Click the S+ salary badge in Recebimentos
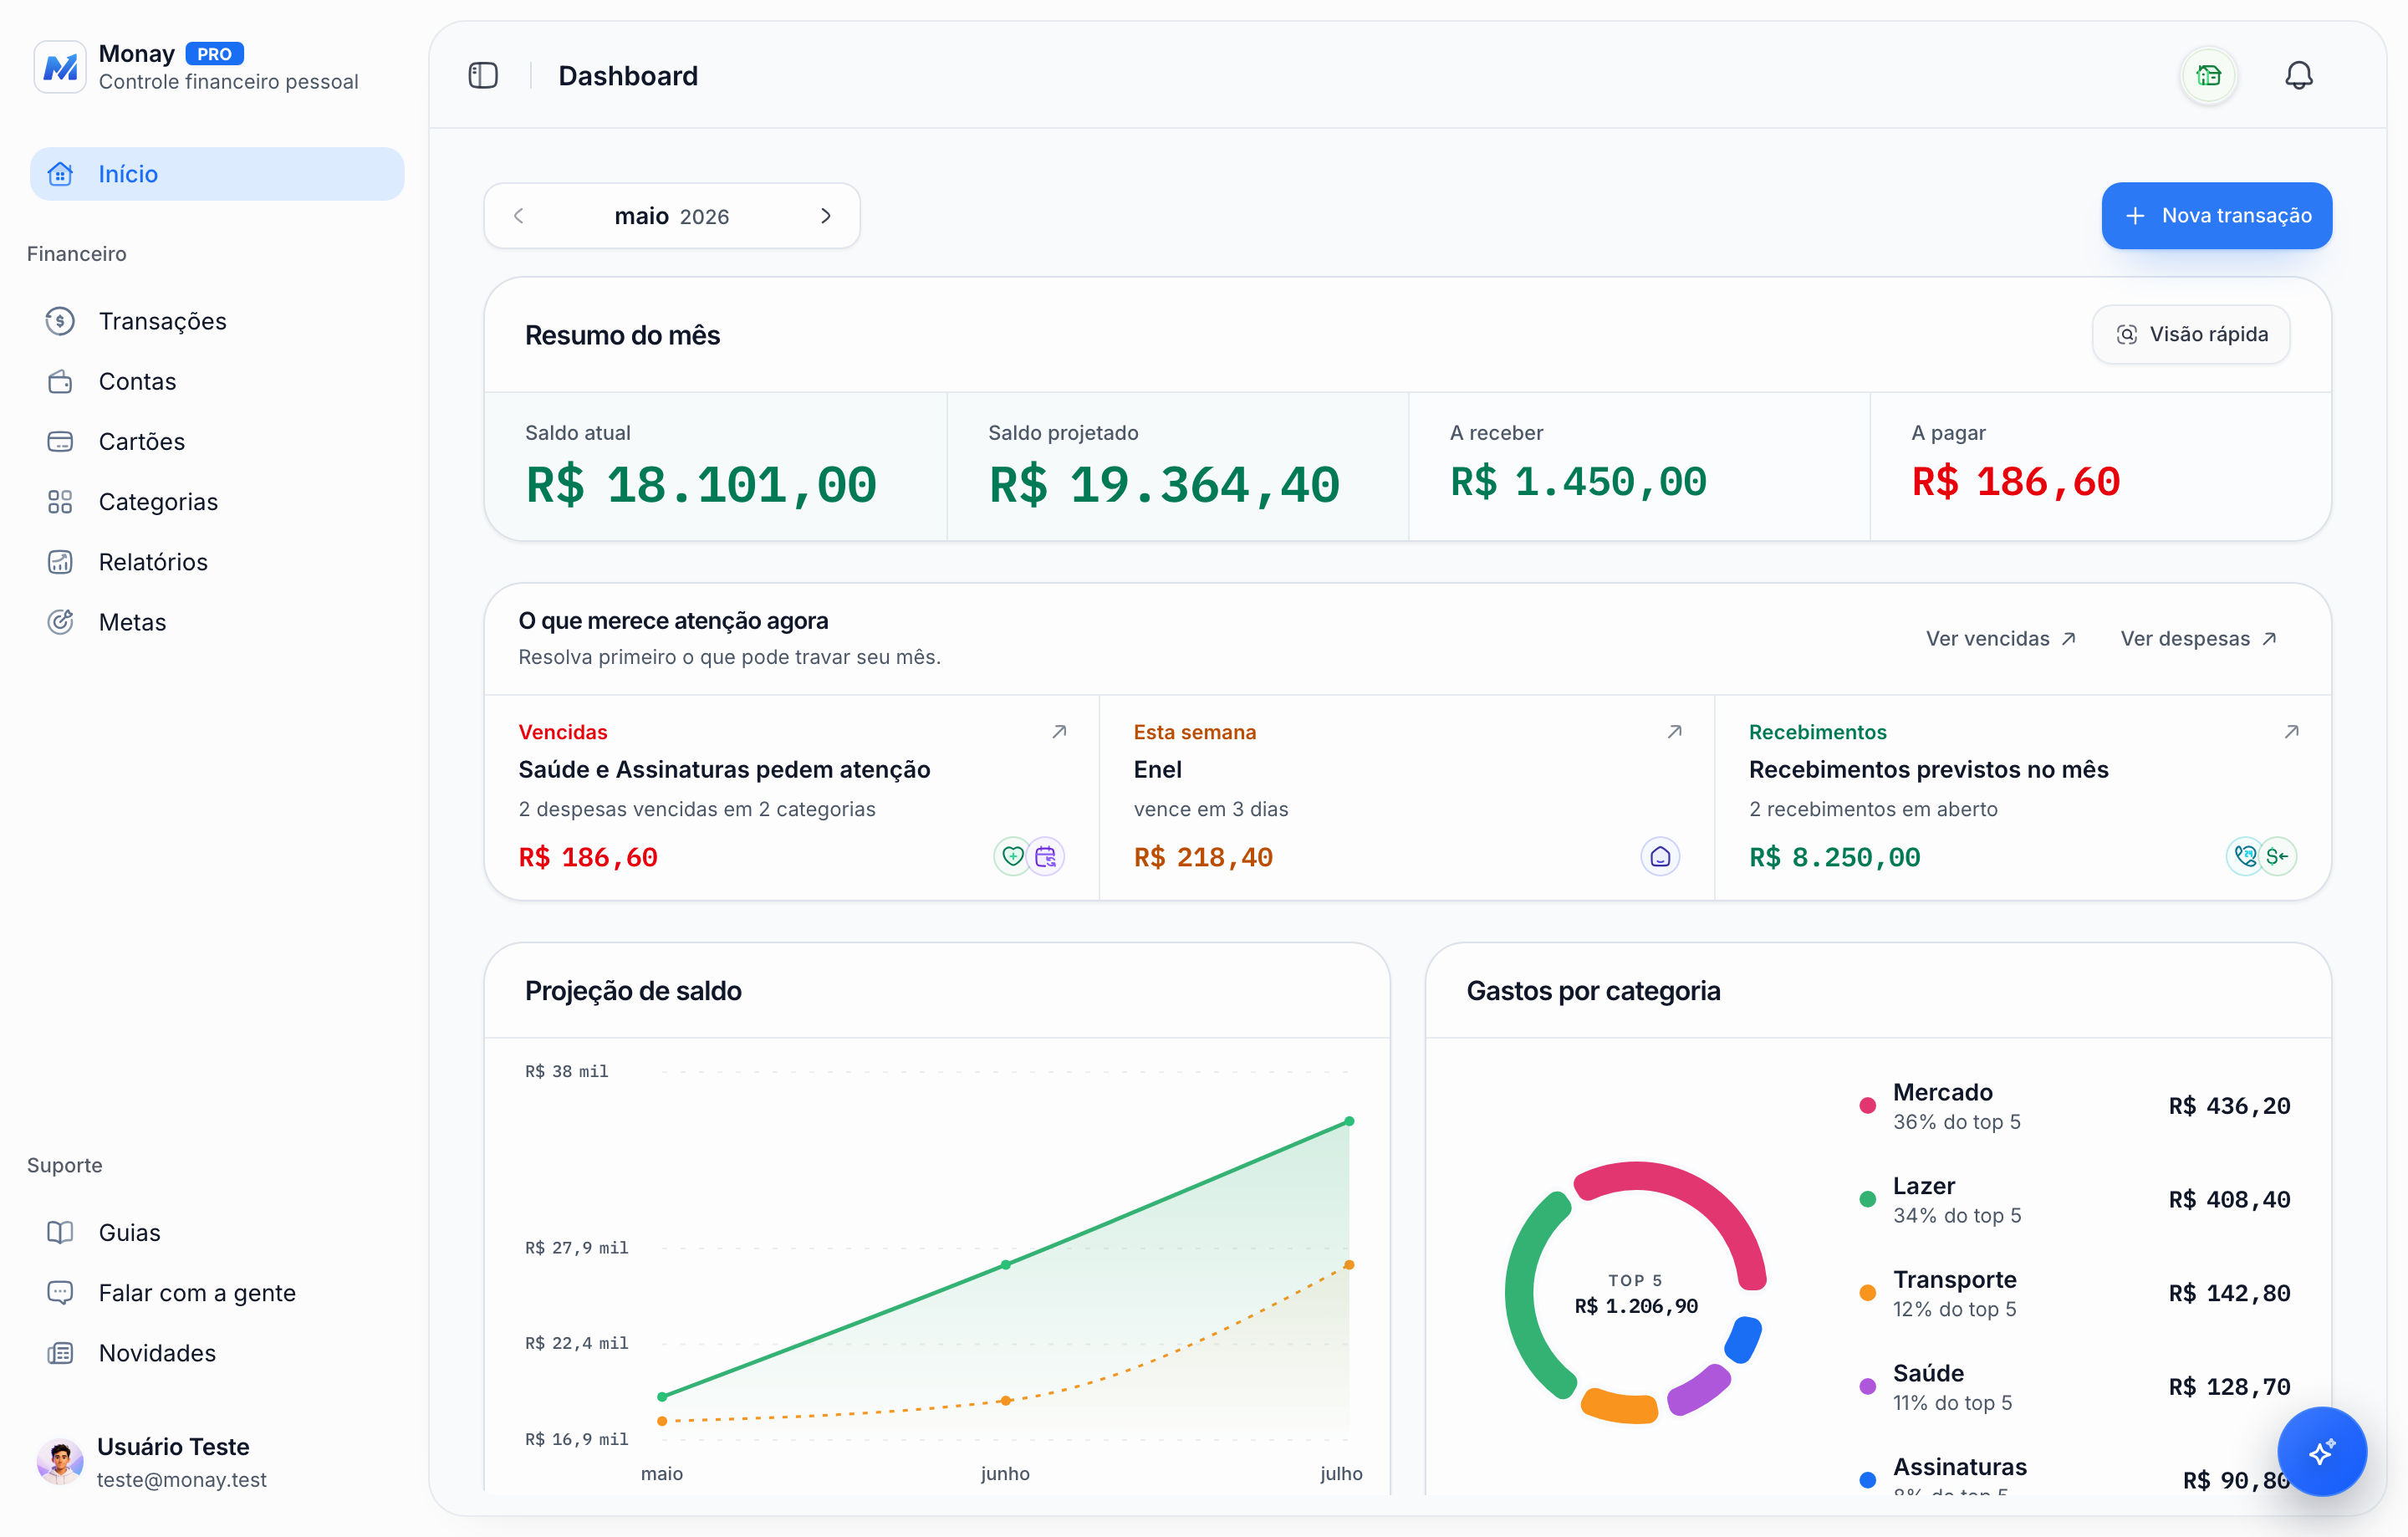Screen dimensions: 2408x1537 click(x=2277, y=856)
